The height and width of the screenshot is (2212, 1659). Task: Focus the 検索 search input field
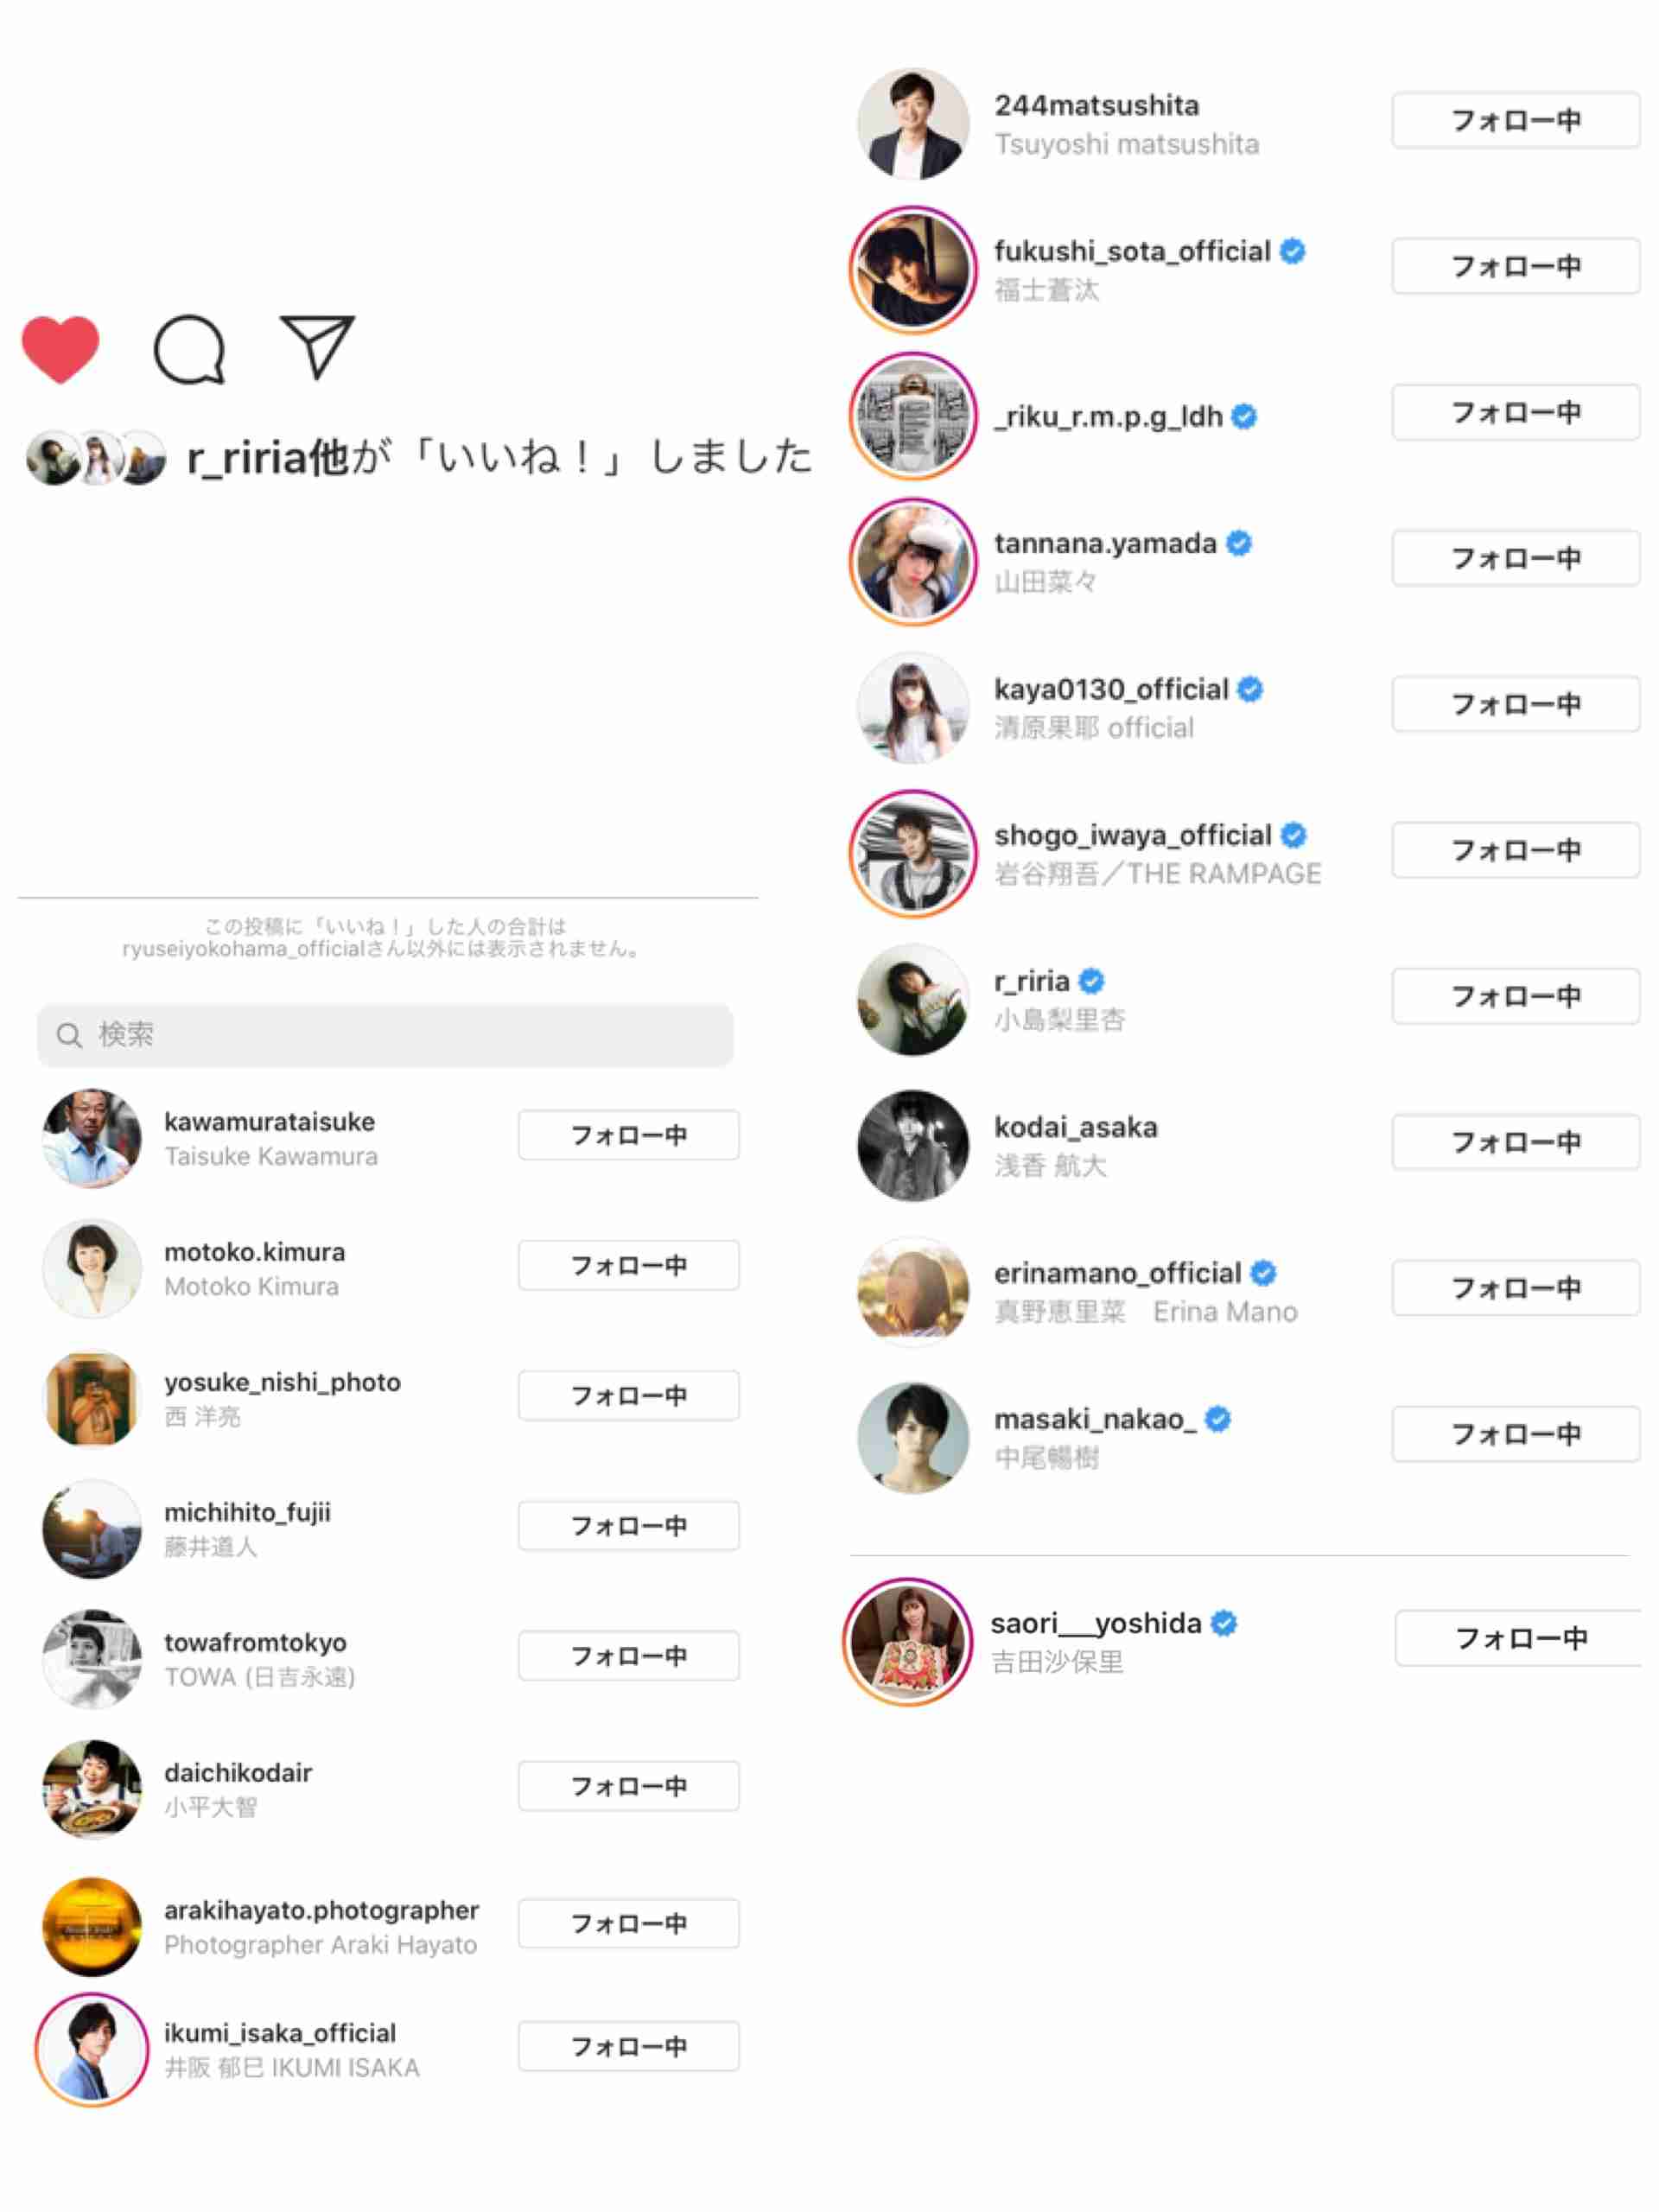pyautogui.click(x=385, y=1035)
